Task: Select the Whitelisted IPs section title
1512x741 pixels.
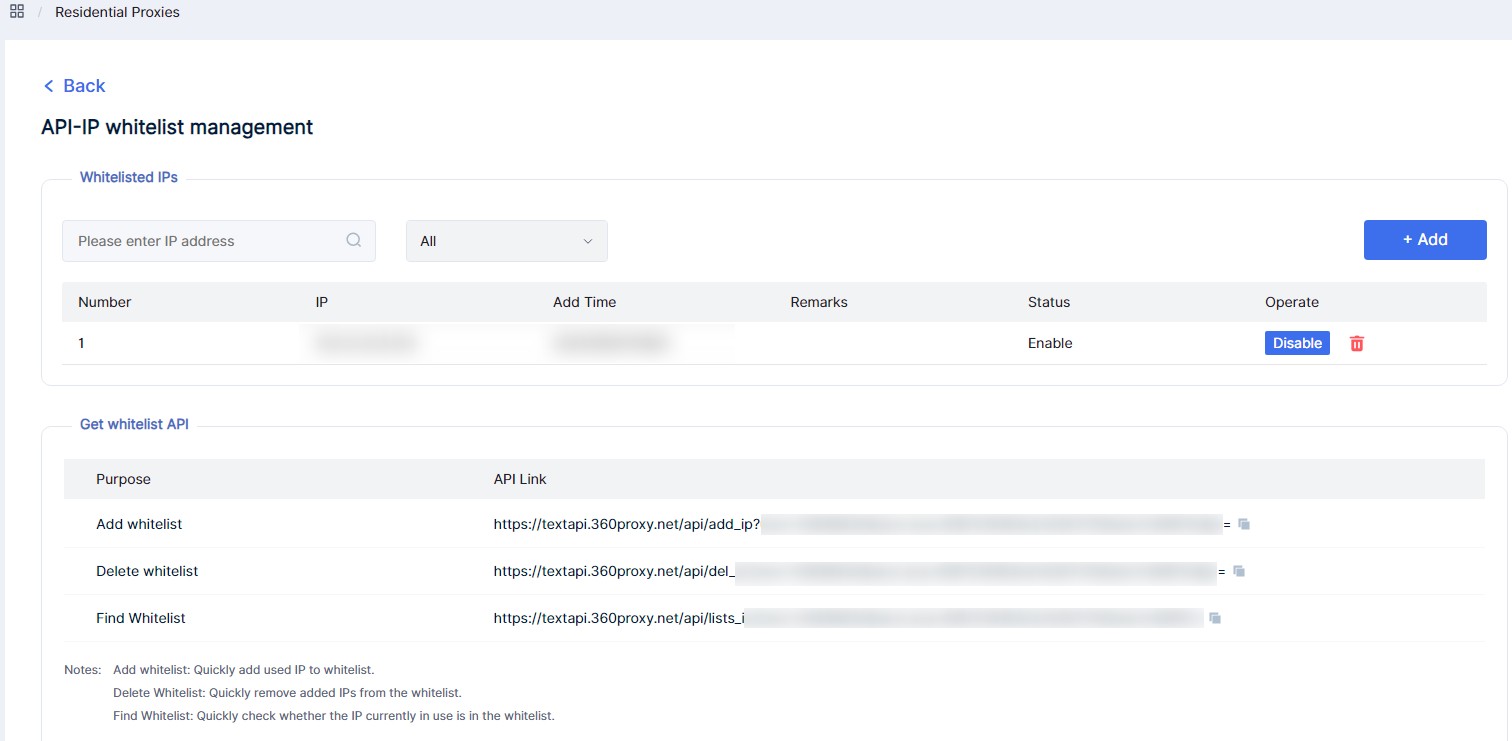Action: pos(129,177)
